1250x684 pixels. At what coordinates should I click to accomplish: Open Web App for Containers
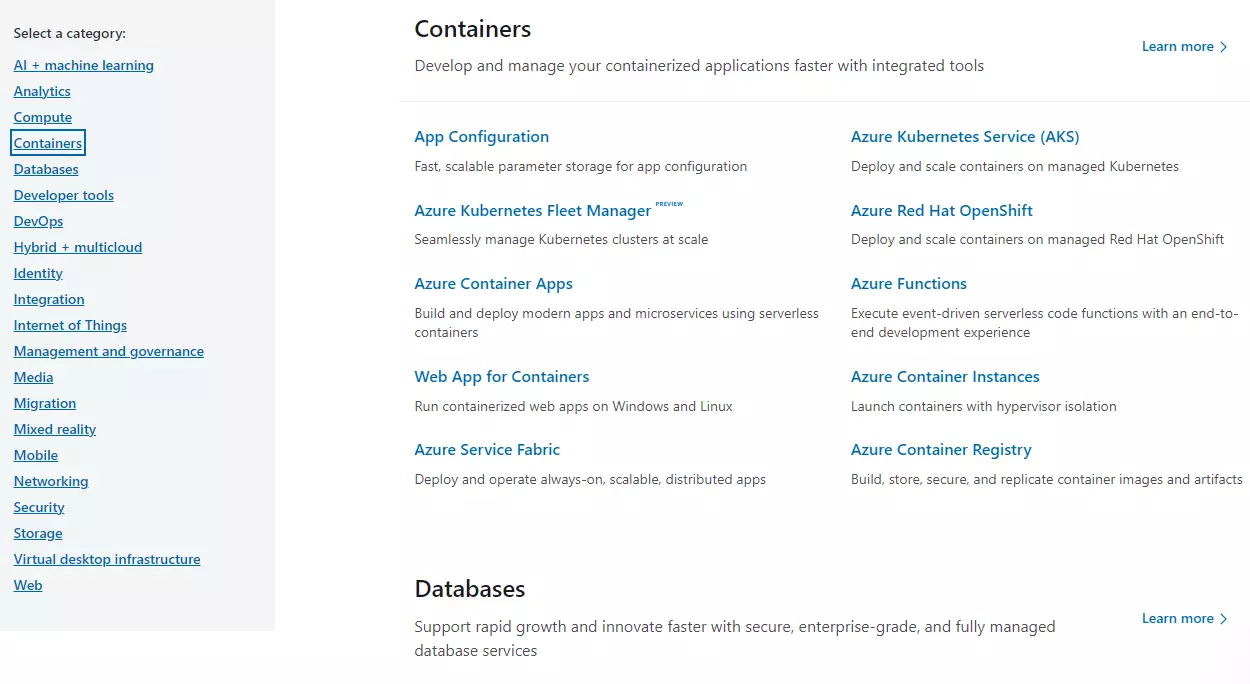coord(501,376)
